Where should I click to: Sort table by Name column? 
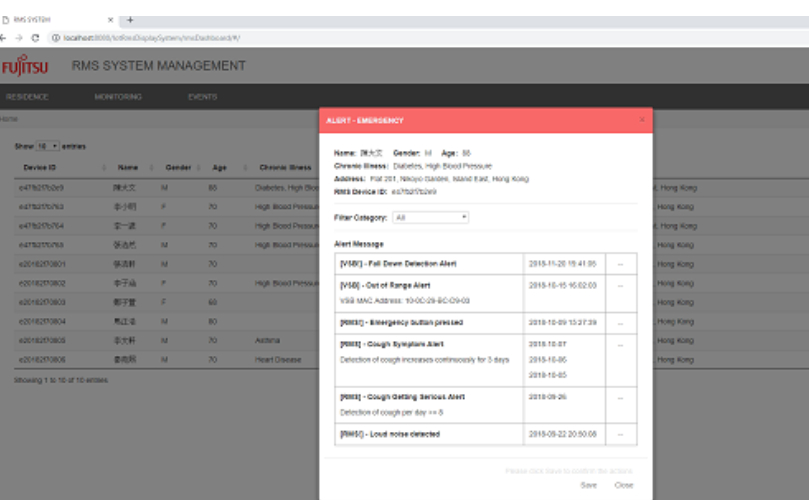point(128,168)
